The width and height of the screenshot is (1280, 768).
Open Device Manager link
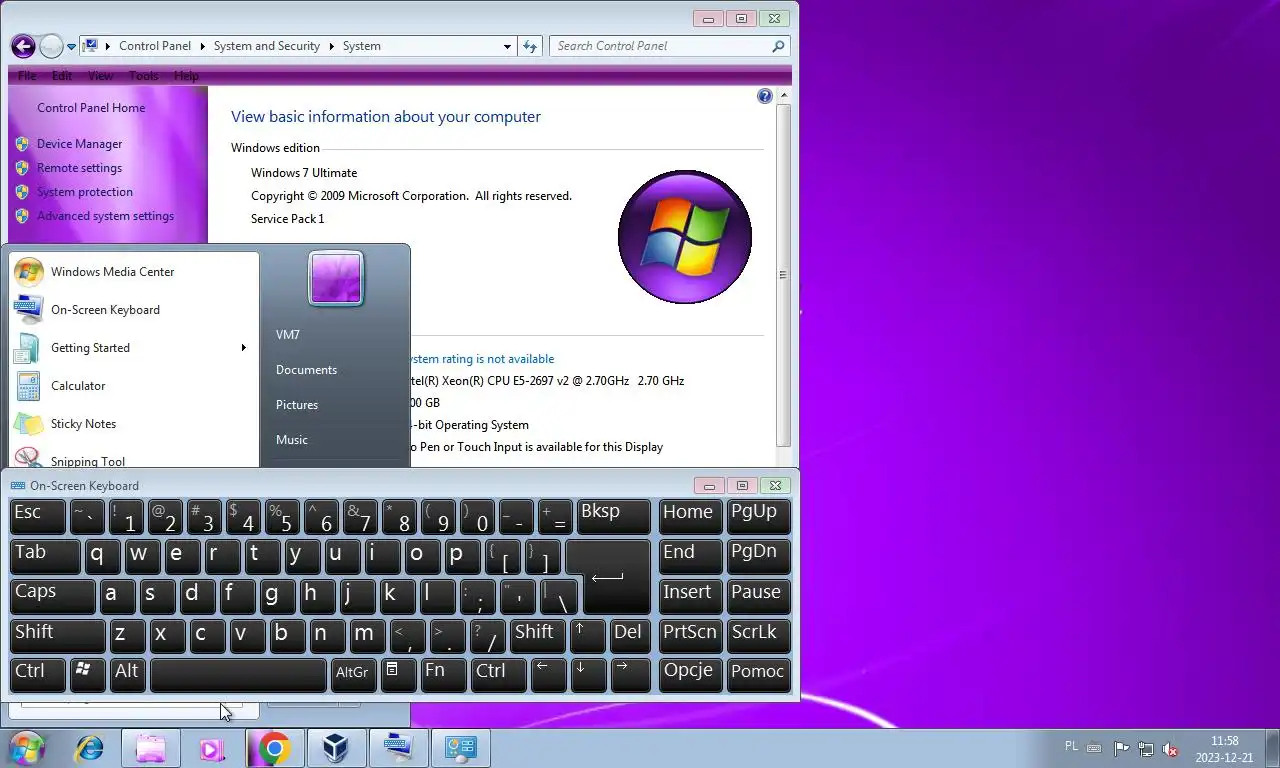tap(79, 144)
